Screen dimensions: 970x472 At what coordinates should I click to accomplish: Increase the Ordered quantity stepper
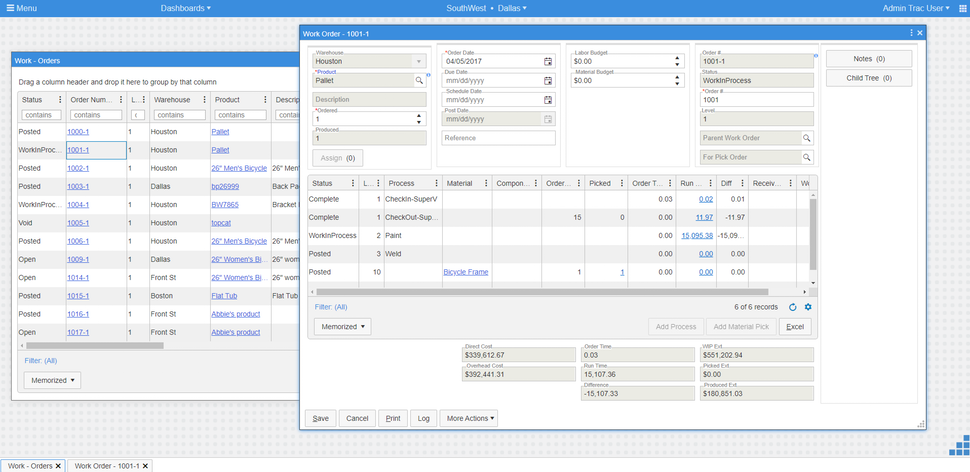coord(419,116)
